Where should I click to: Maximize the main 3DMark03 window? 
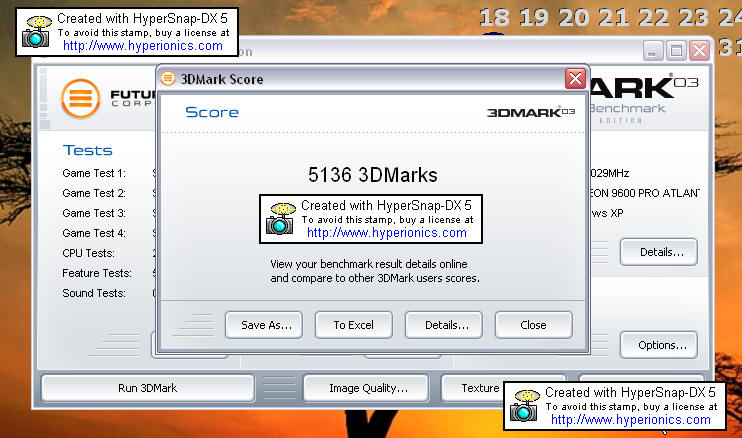pyautogui.click(x=676, y=51)
